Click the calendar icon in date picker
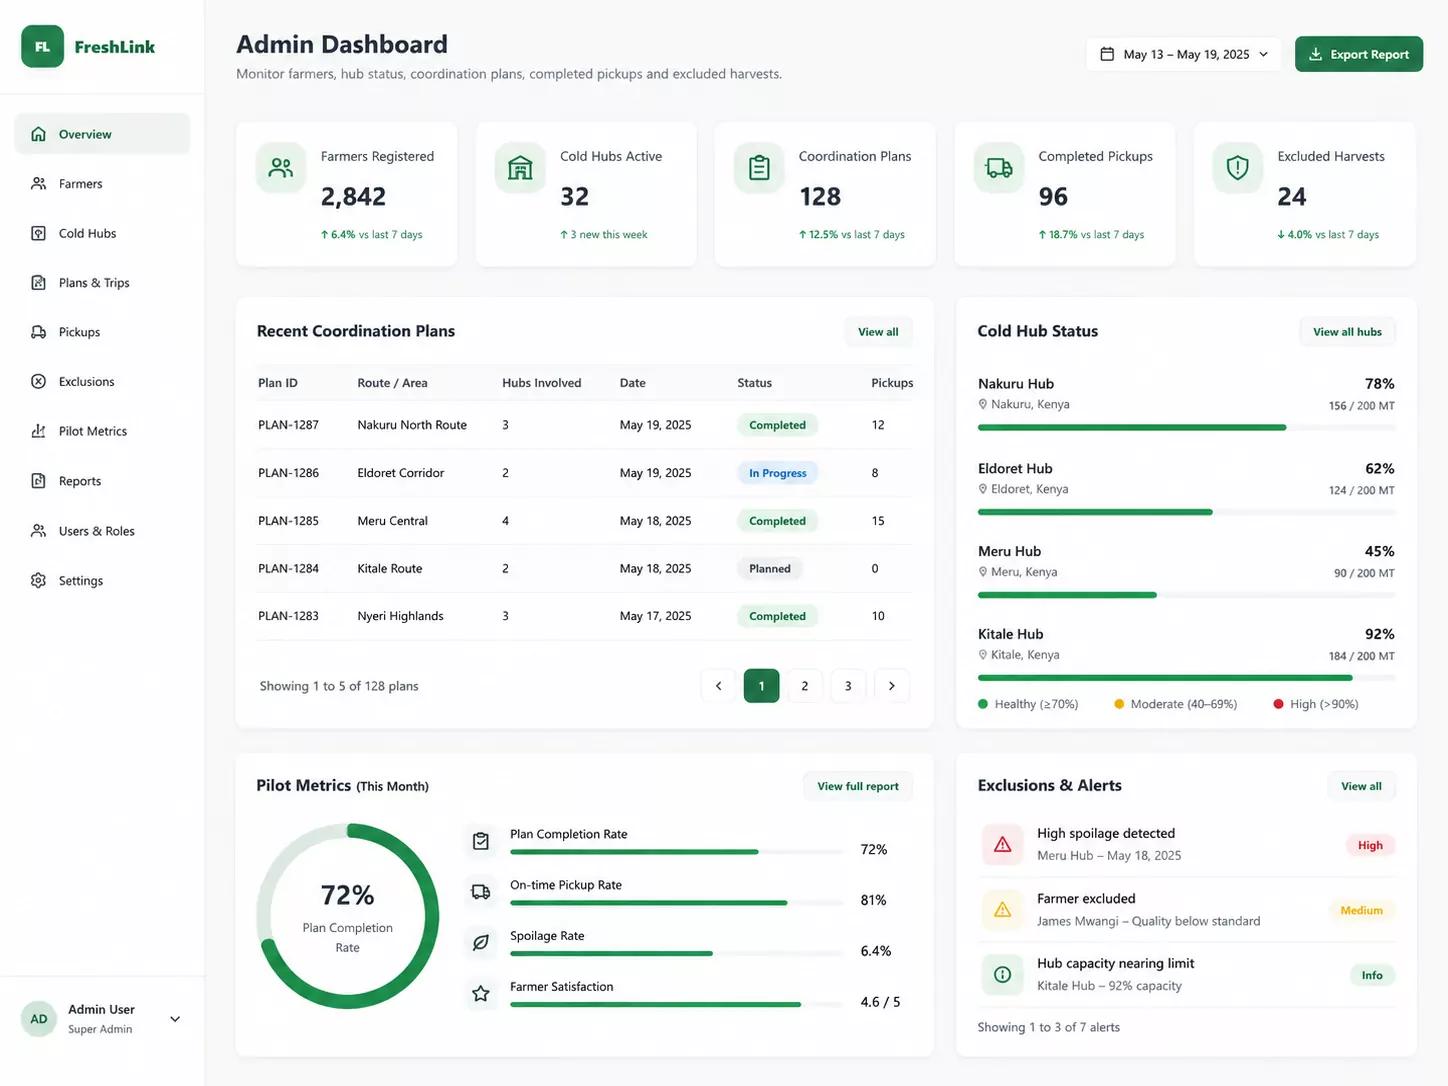This screenshot has height=1086, width=1448. (x=1107, y=54)
